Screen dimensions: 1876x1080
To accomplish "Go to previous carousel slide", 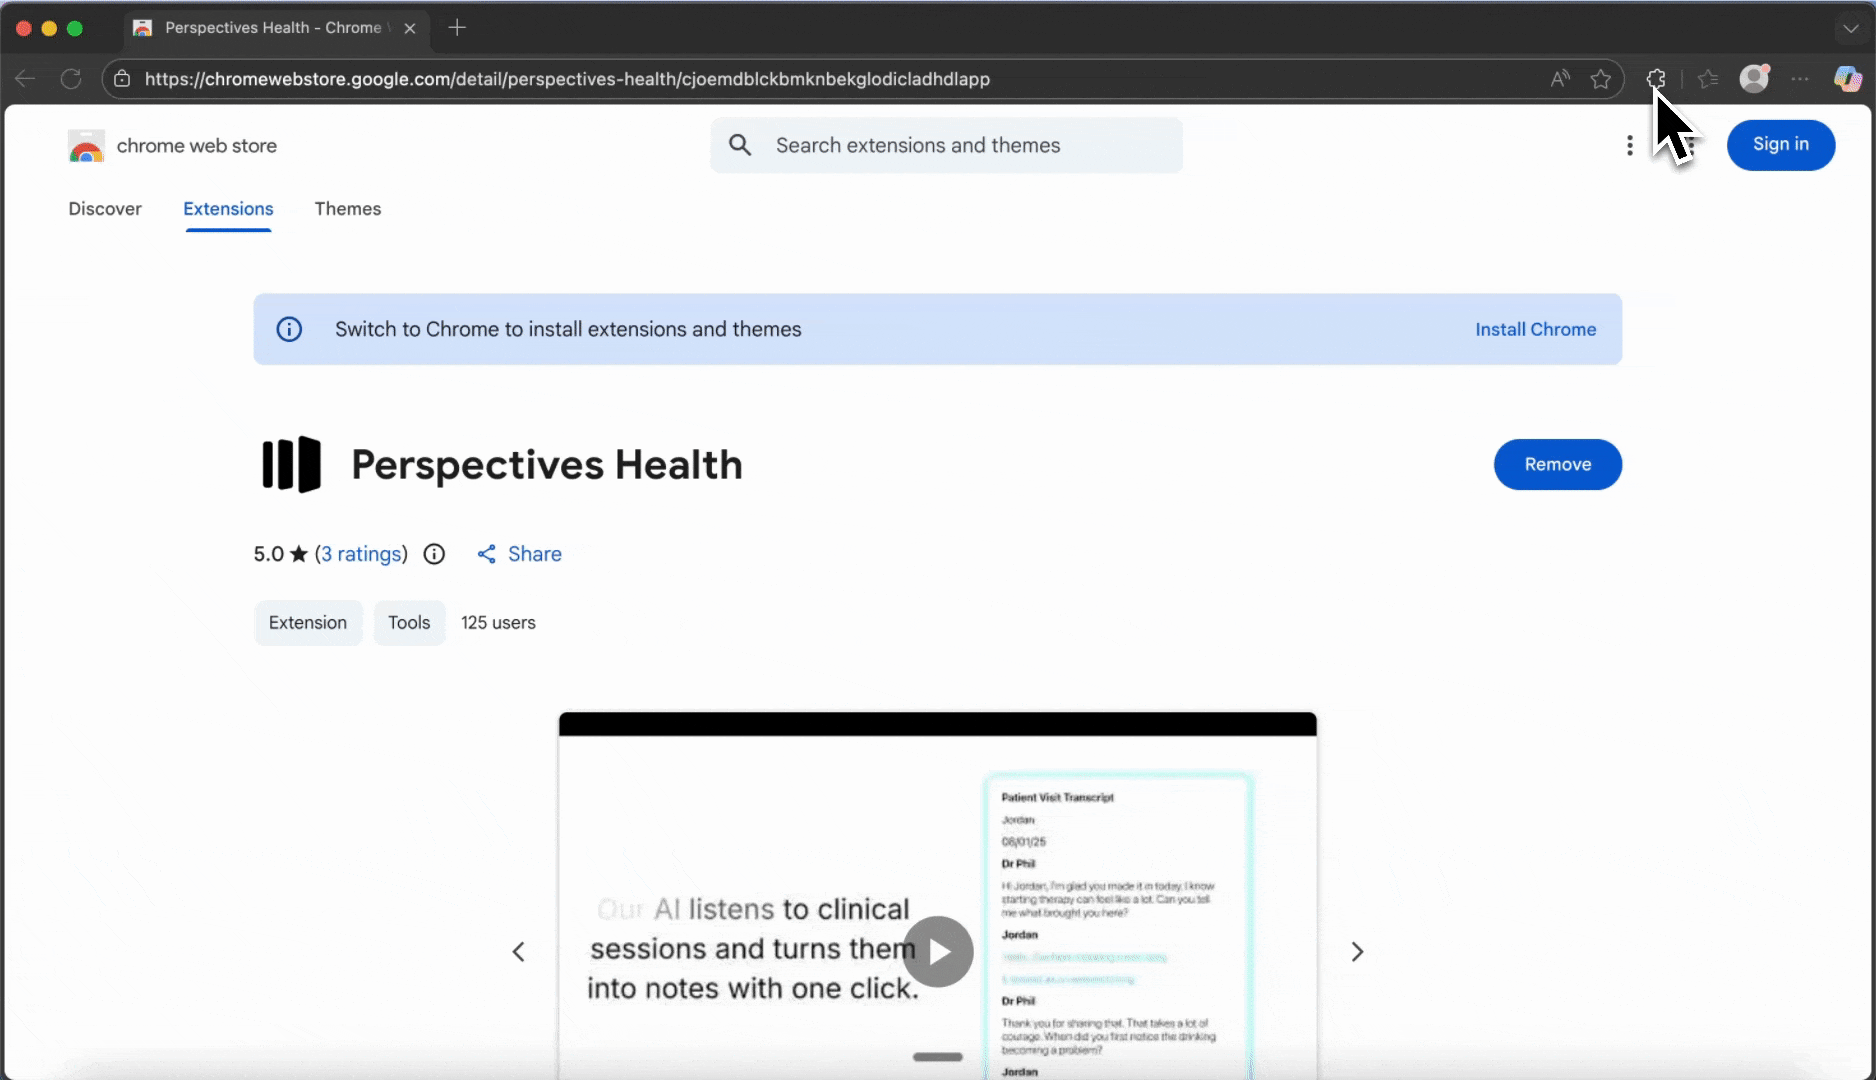I will pyautogui.click(x=518, y=952).
